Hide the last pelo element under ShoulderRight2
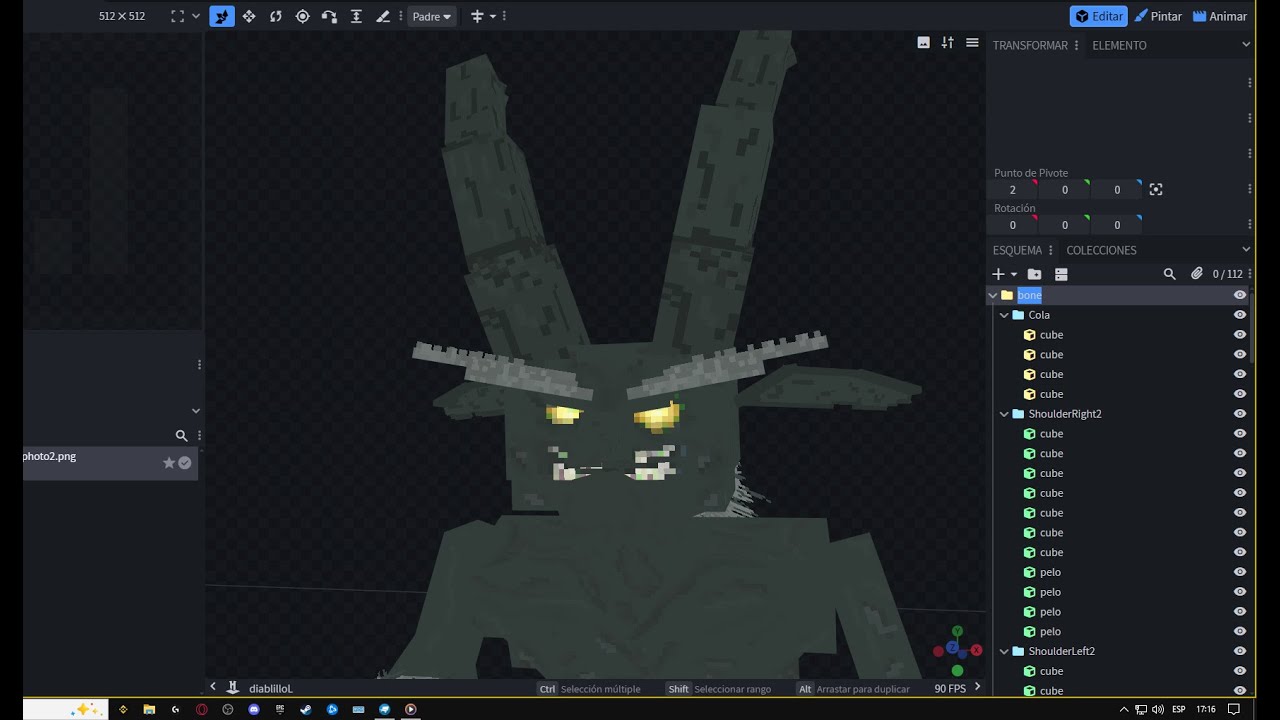The image size is (1280, 720). click(x=1240, y=631)
